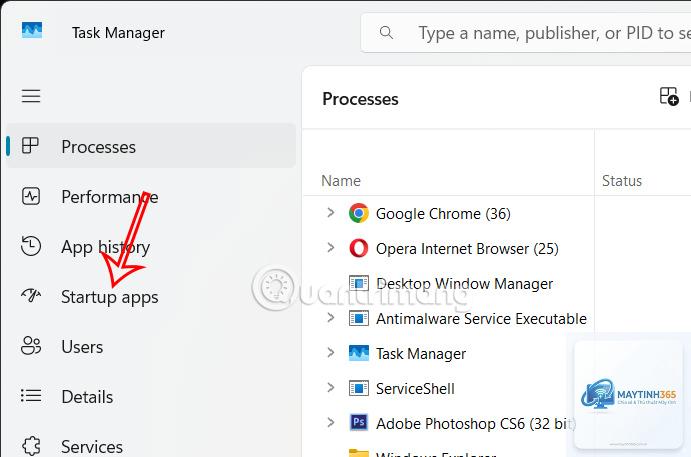Click the Google Chrome process icon
The width and height of the screenshot is (691, 457).
click(359, 213)
